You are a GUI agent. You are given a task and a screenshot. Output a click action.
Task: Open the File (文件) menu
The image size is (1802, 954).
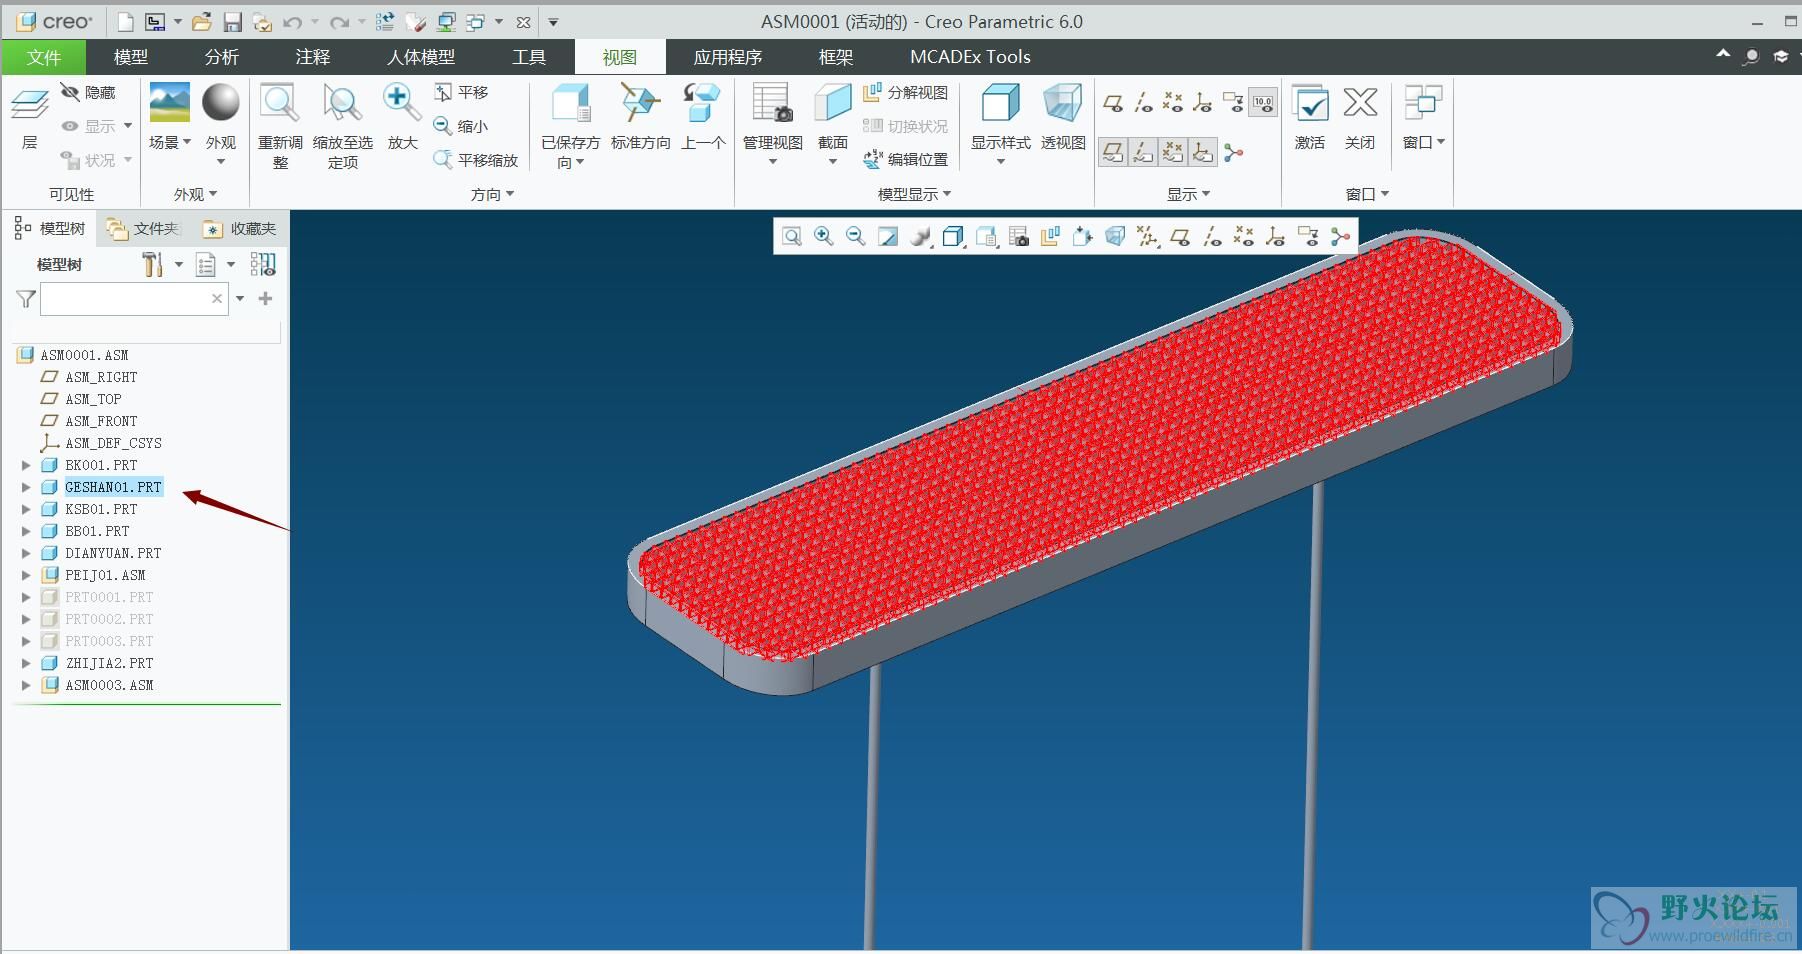click(44, 57)
